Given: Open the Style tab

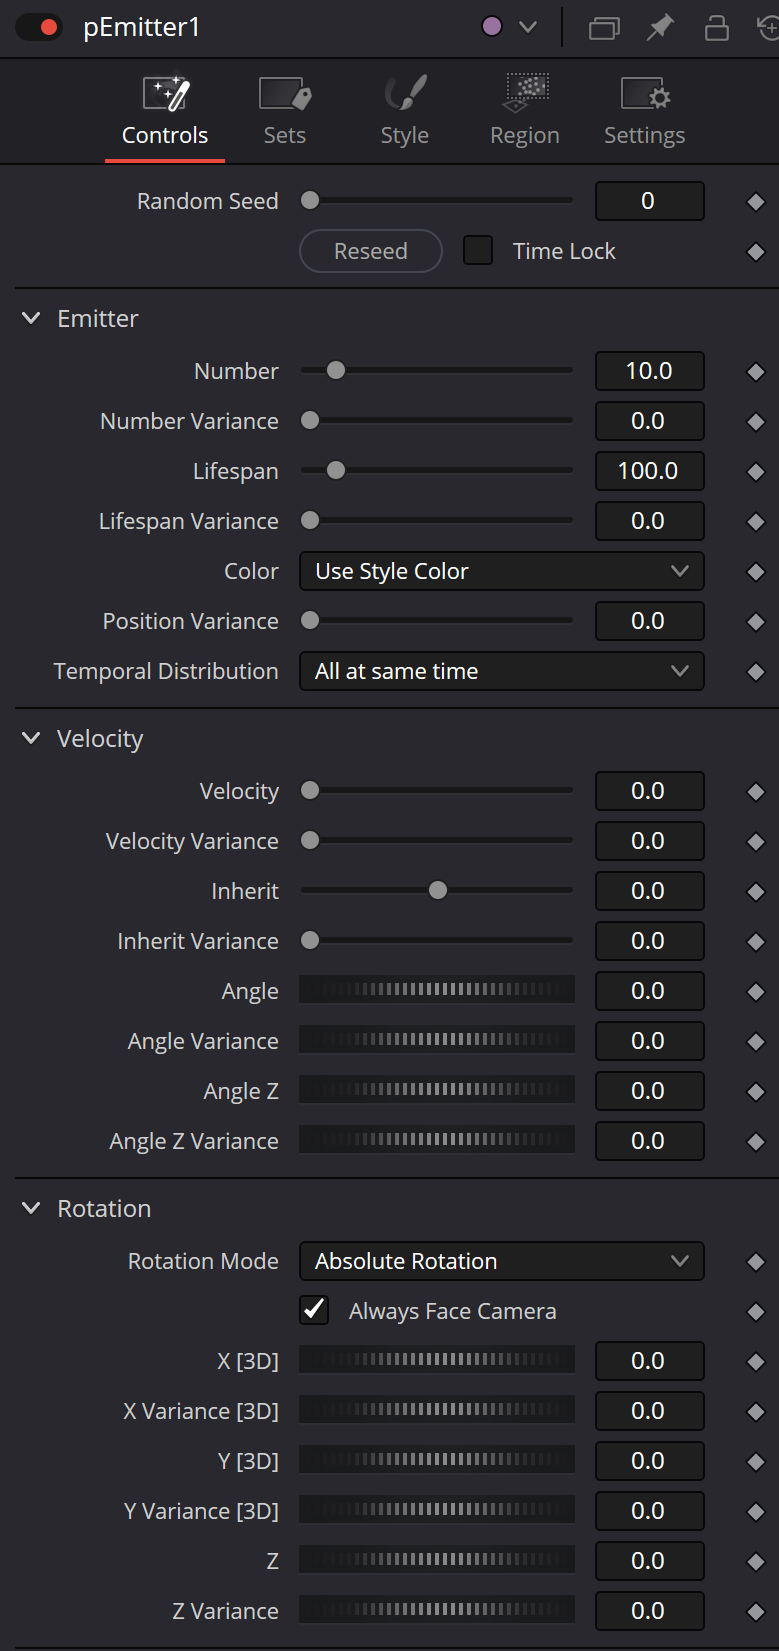Looking at the screenshot, I should click(x=405, y=111).
